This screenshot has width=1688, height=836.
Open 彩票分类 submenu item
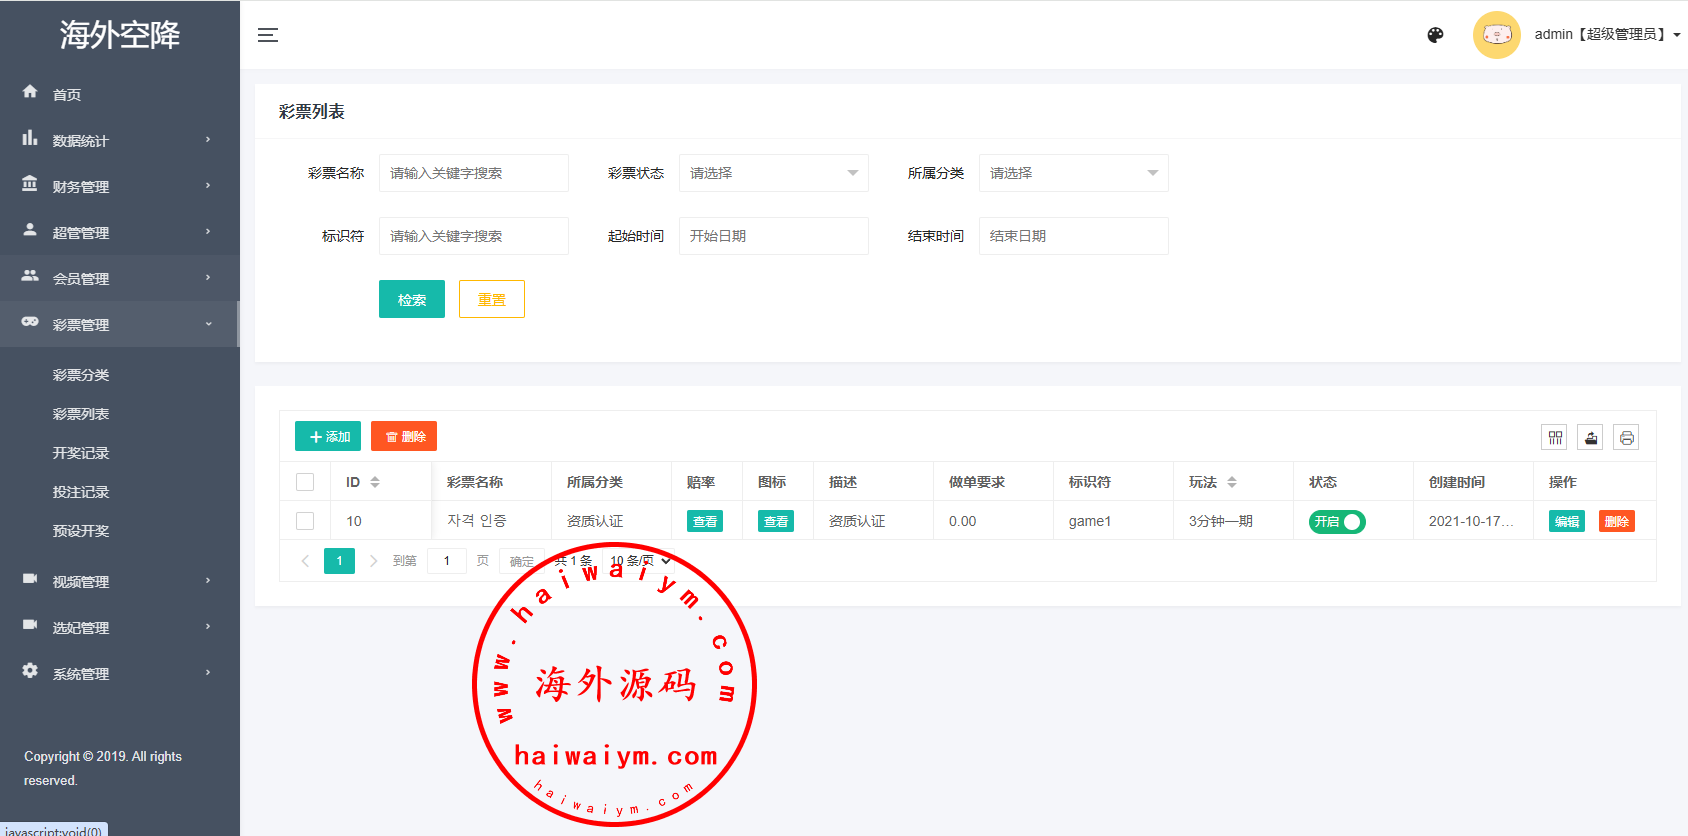pos(81,375)
